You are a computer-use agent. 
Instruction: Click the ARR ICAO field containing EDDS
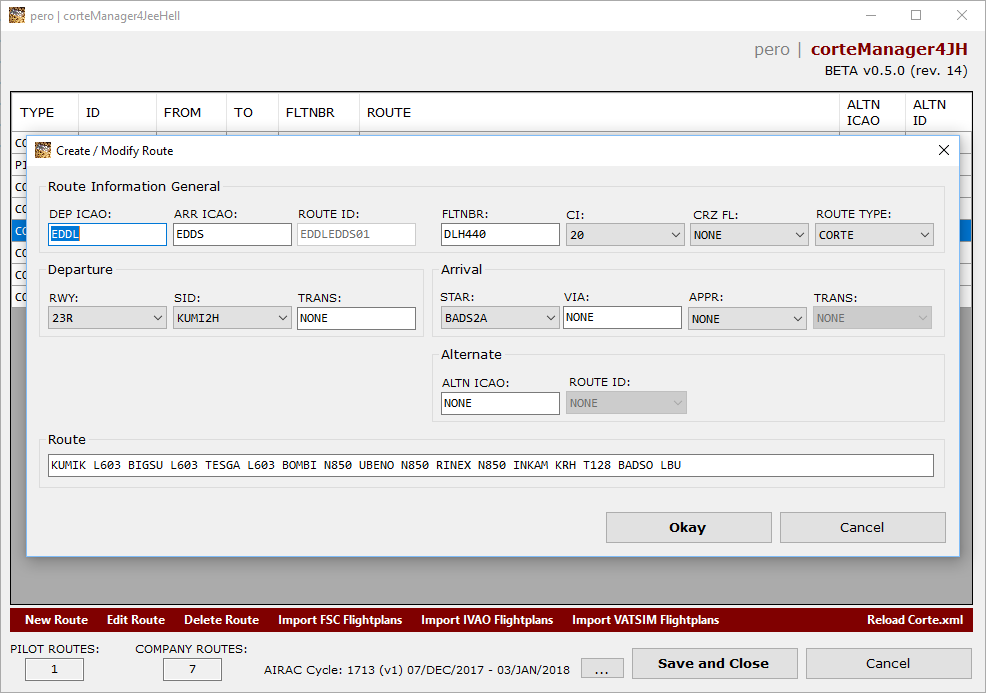point(232,235)
